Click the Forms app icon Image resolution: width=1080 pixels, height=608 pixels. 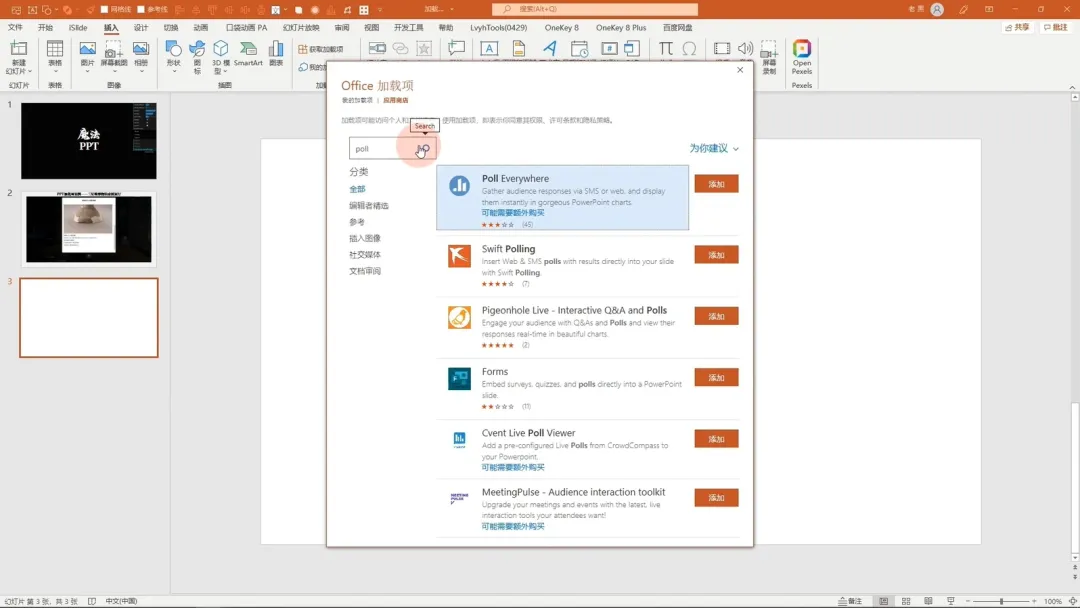tap(459, 378)
